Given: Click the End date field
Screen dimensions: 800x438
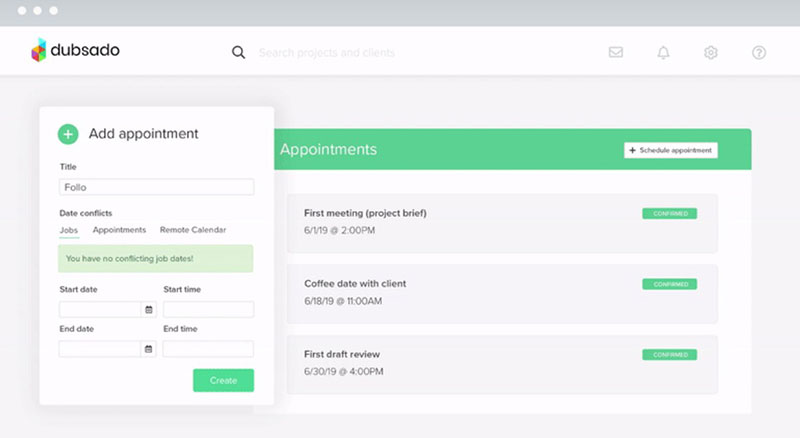Looking at the screenshot, I should [x=100, y=349].
